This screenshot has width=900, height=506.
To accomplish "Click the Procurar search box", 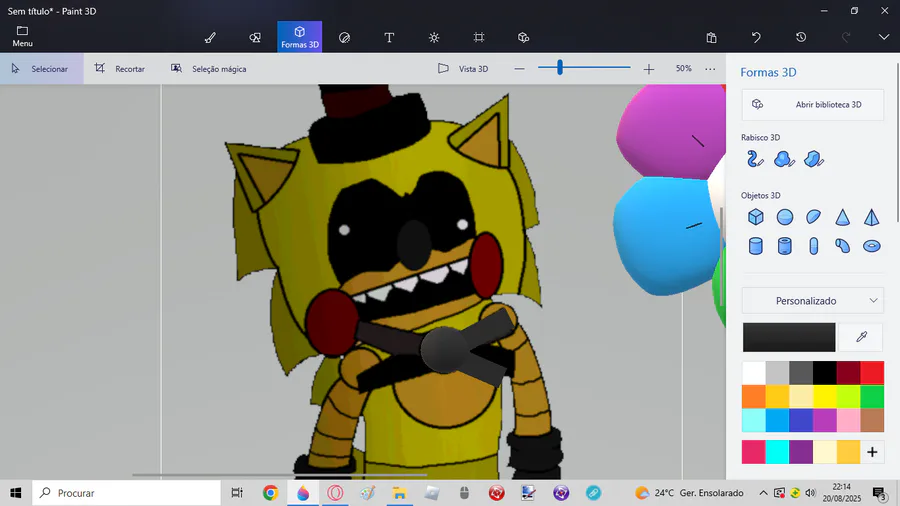I will point(126,493).
